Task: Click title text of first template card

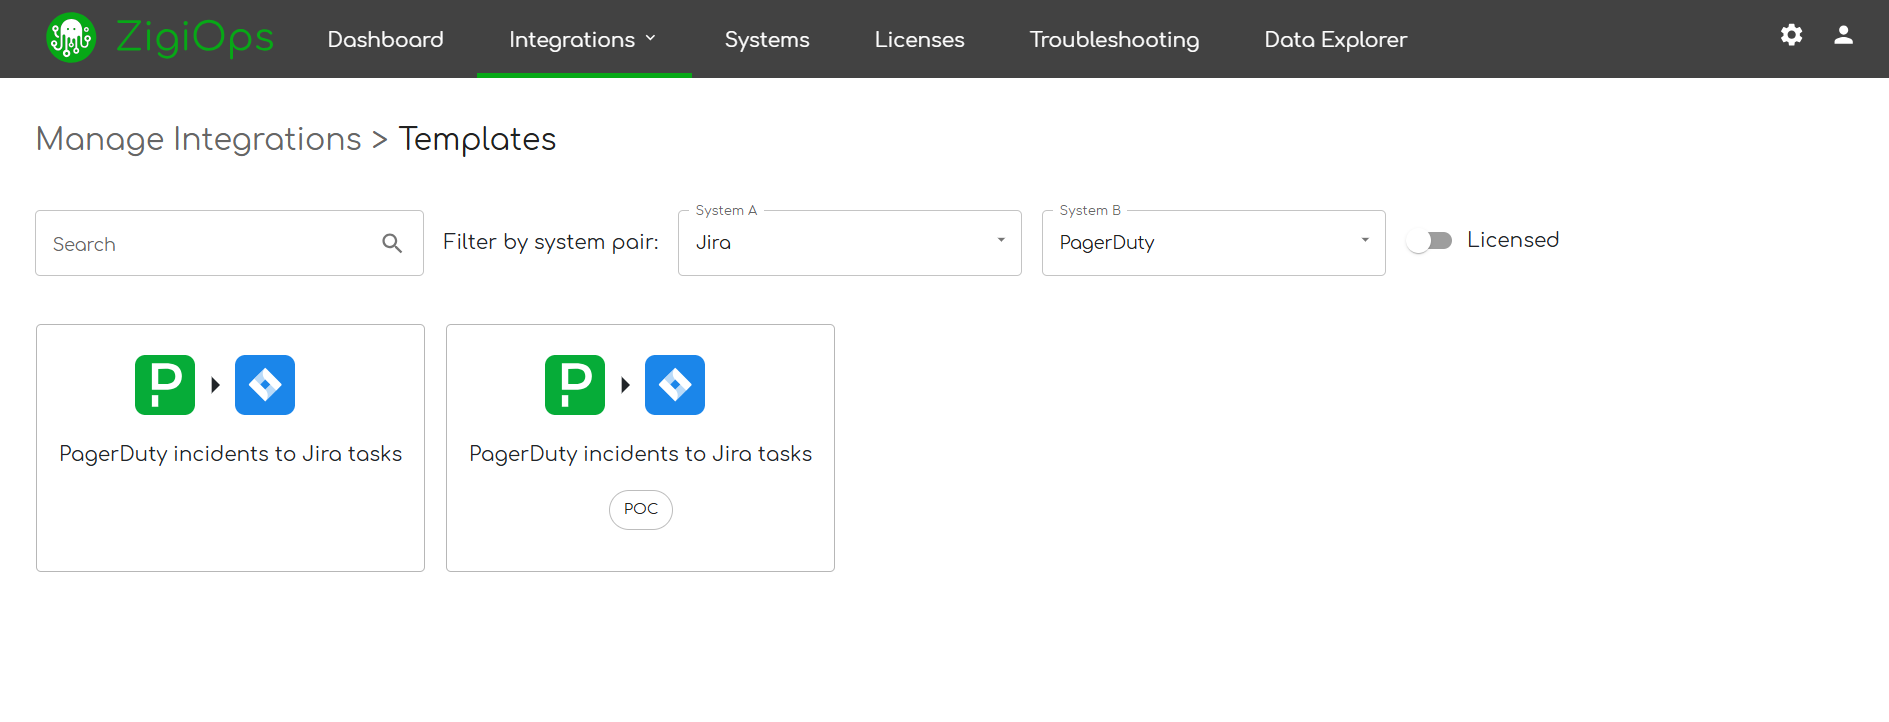Action: click(230, 454)
